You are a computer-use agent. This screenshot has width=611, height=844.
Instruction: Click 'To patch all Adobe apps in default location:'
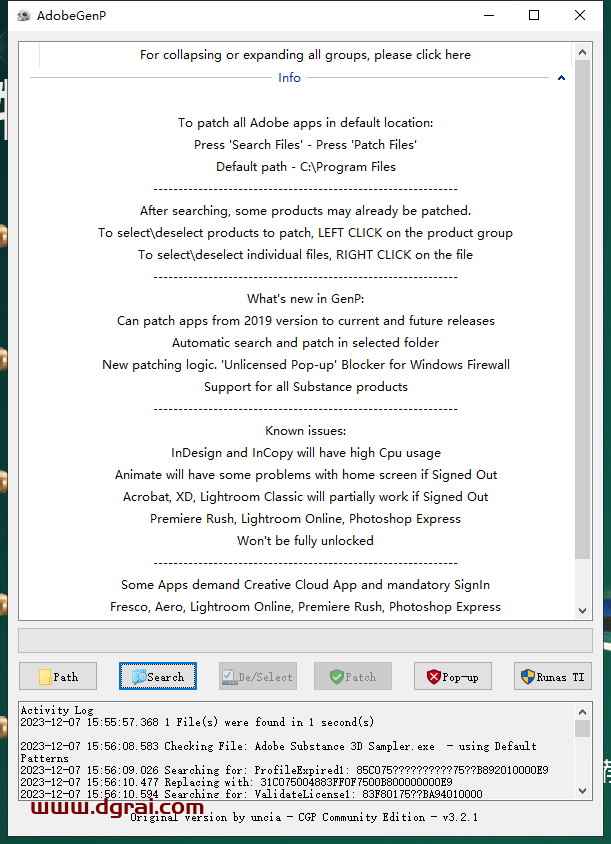pos(306,123)
